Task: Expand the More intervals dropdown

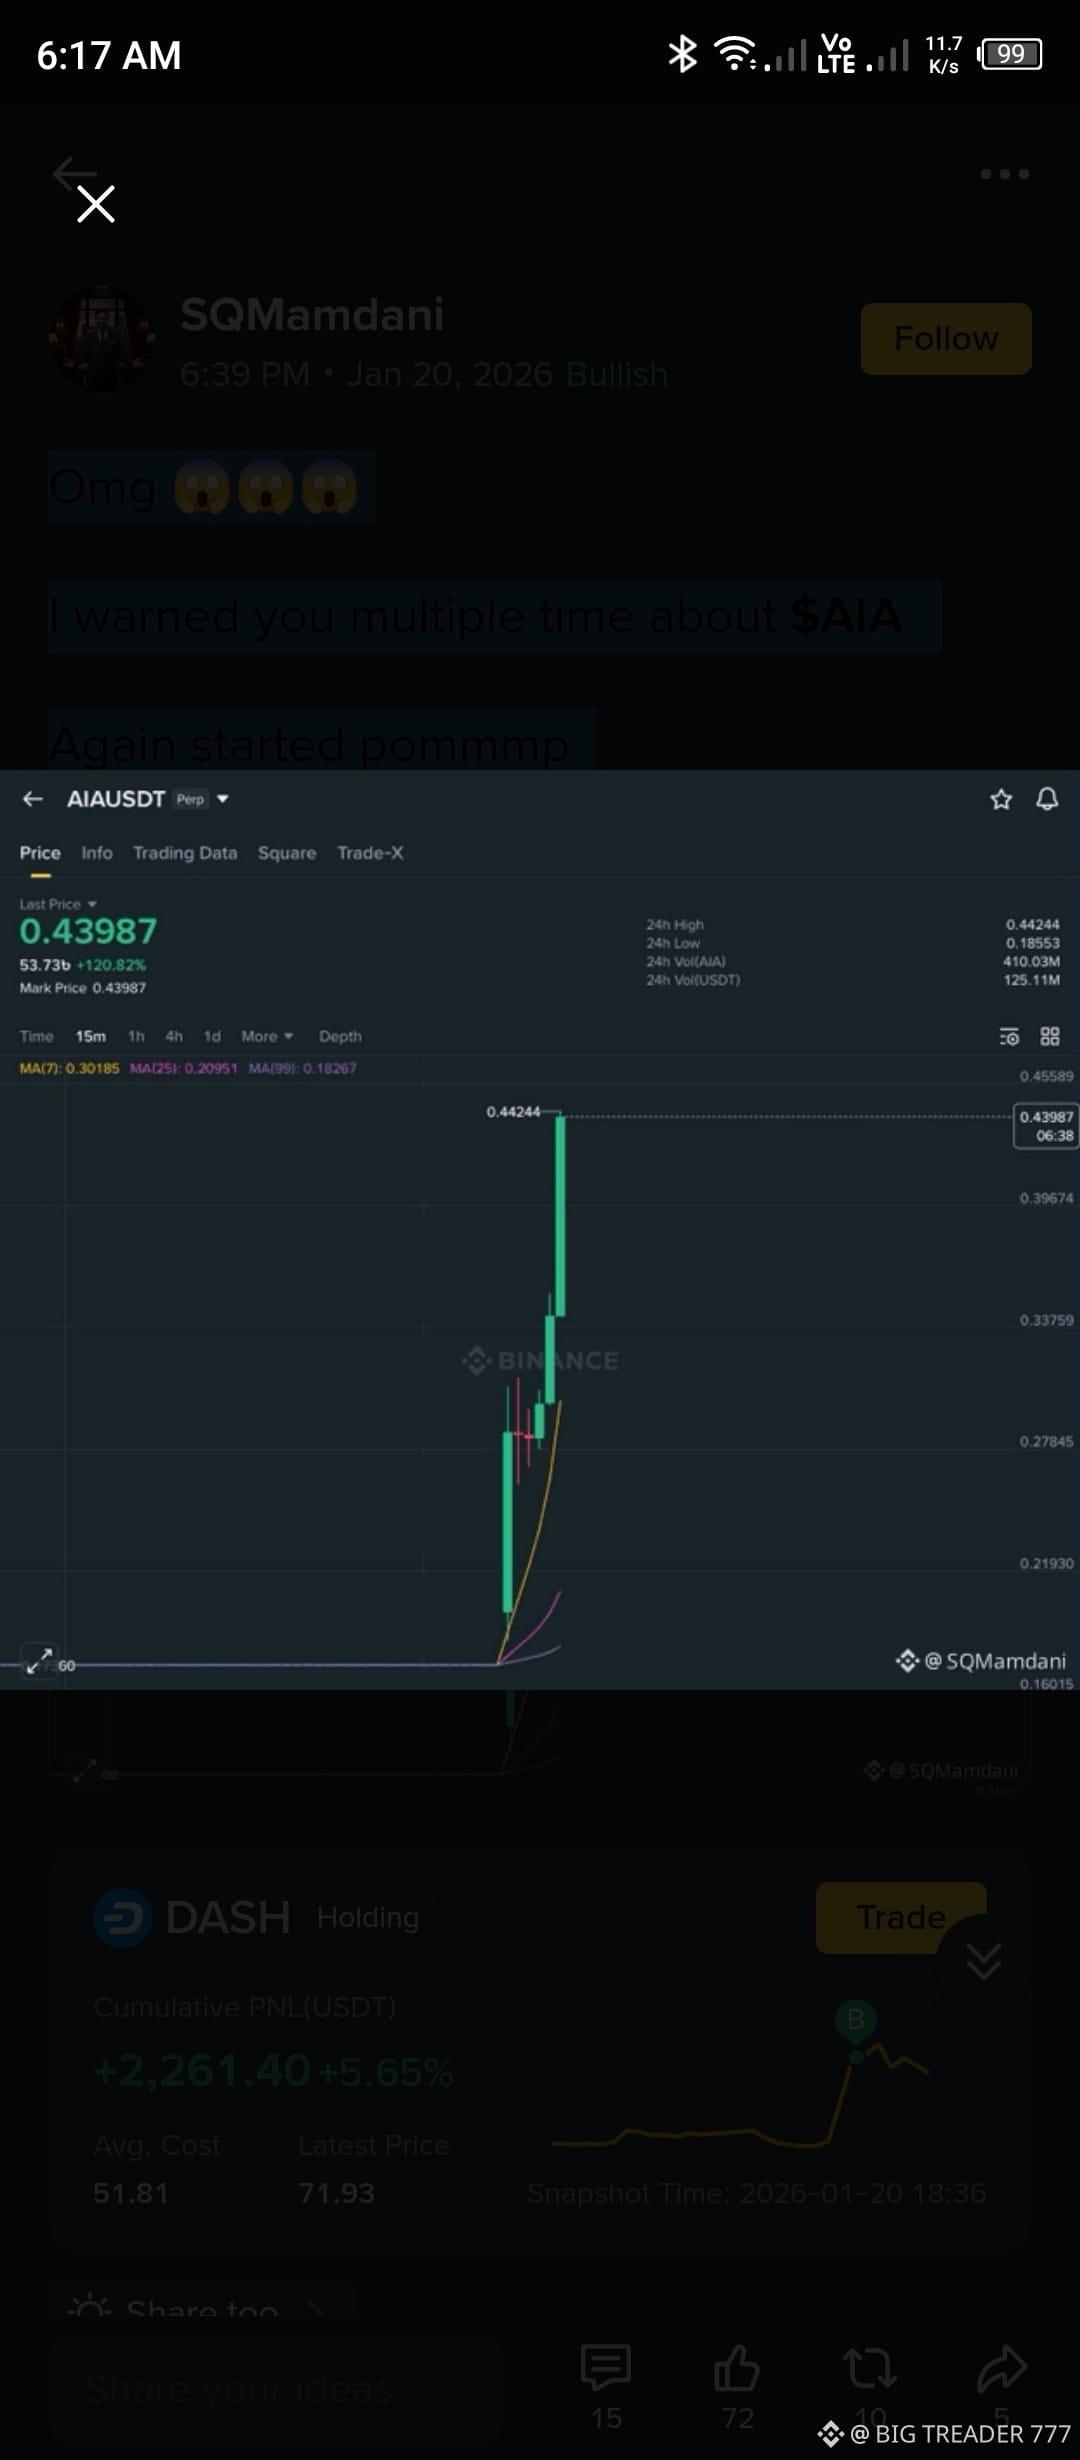Action: tap(267, 1036)
